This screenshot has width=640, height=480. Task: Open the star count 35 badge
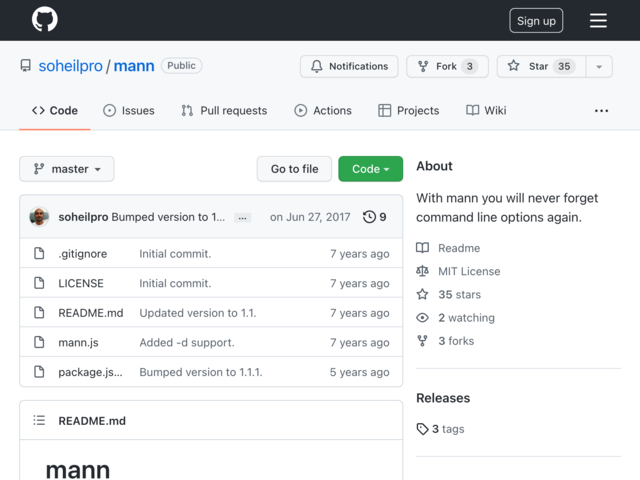click(x=564, y=66)
